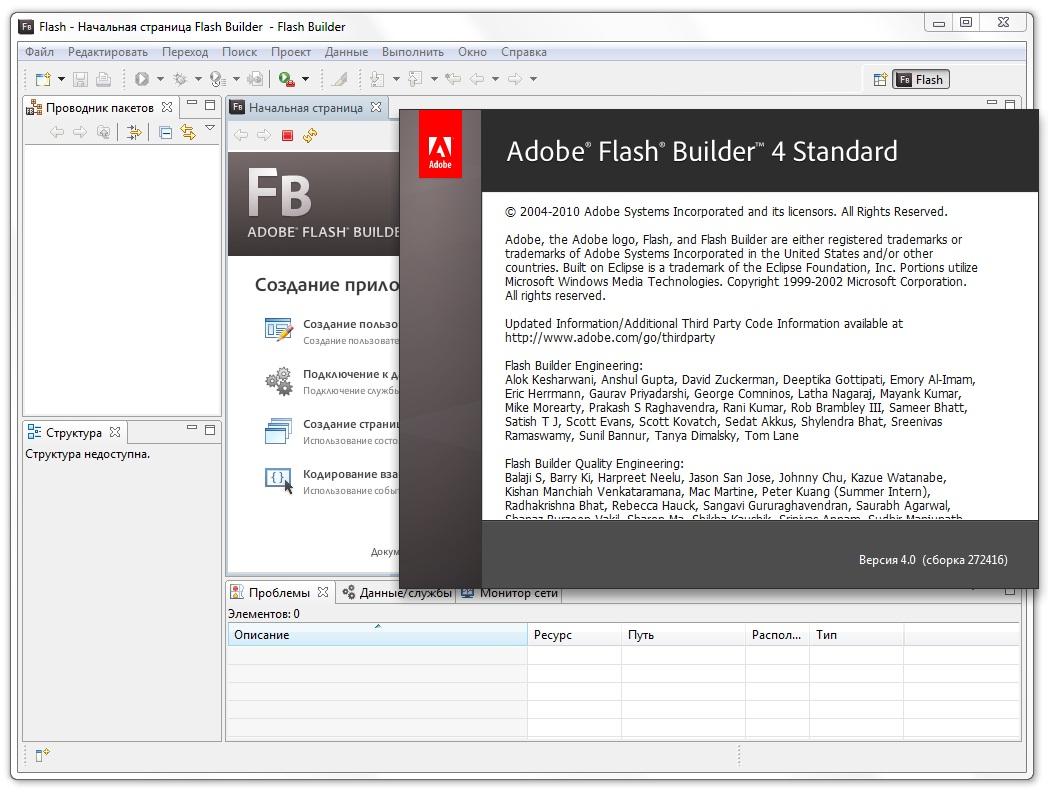The height and width of the screenshot is (794, 1053).
Task: Open the Package Explorer view menu triangle
Action: click(x=210, y=128)
